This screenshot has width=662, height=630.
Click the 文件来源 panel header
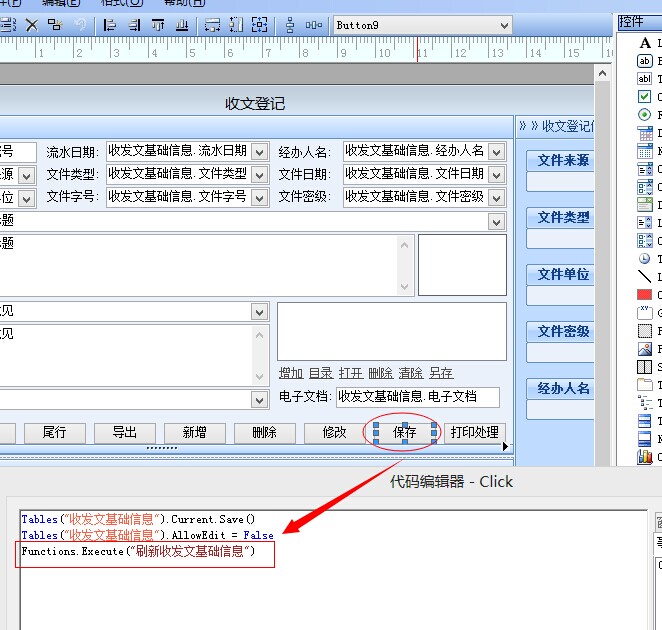(561, 160)
